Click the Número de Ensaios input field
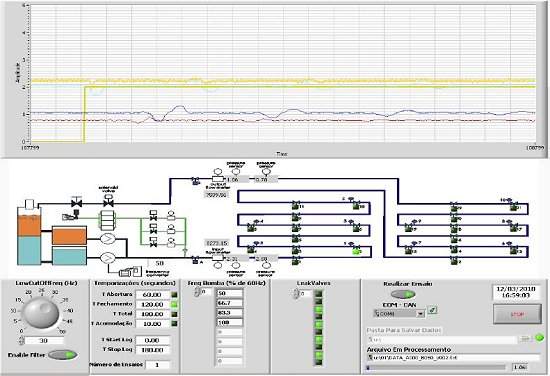The image size is (550, 376). (157, 365)
